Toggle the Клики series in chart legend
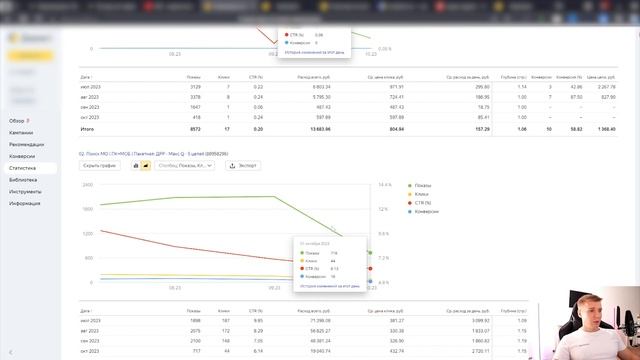 coord(418,194)
